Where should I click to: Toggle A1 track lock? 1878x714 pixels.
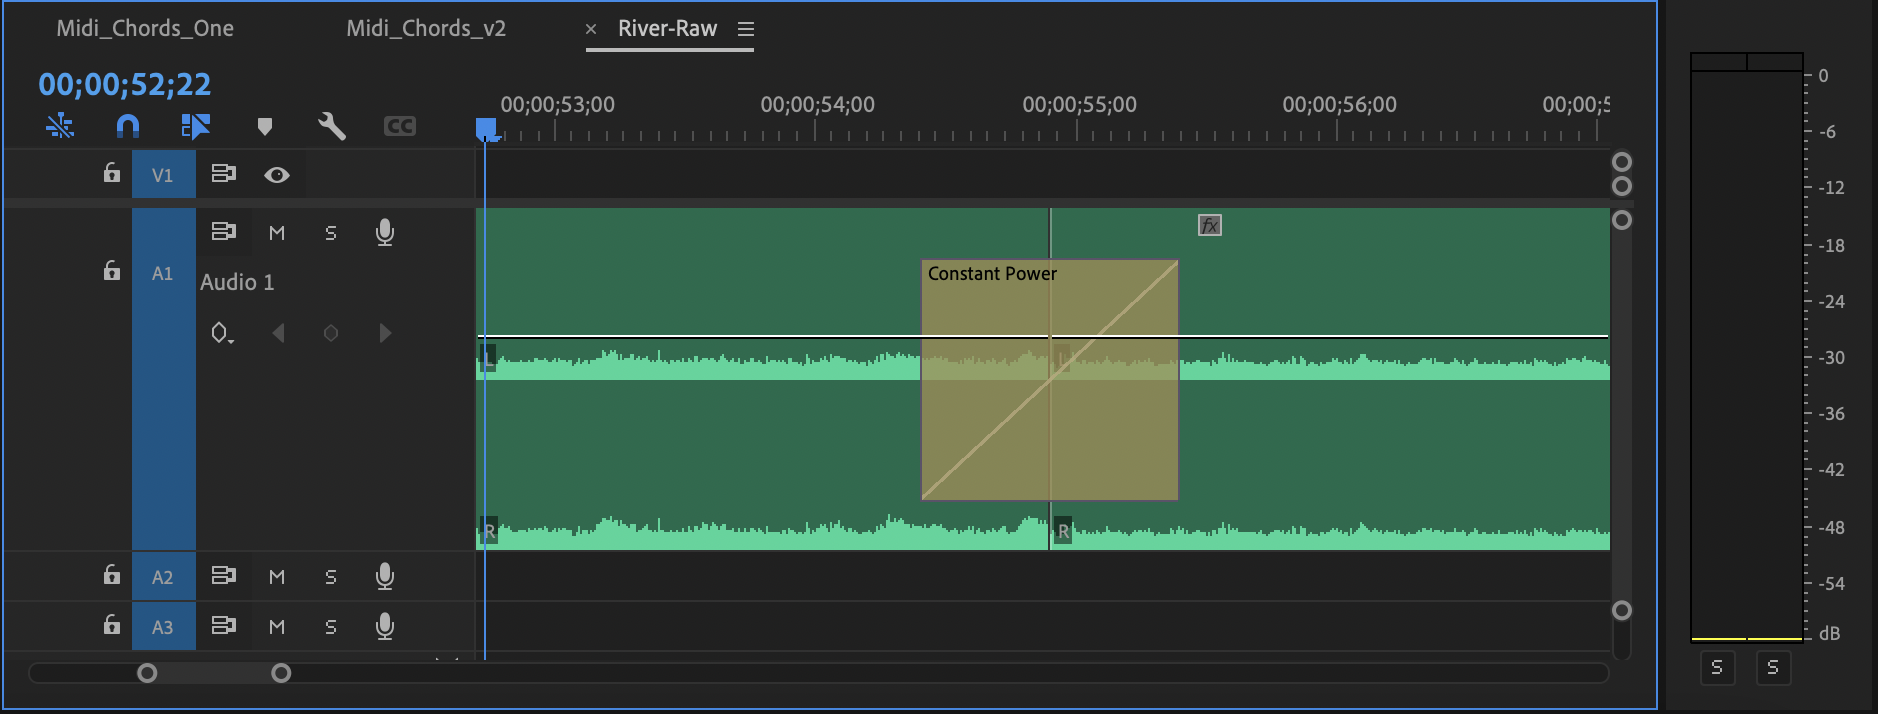112,271
